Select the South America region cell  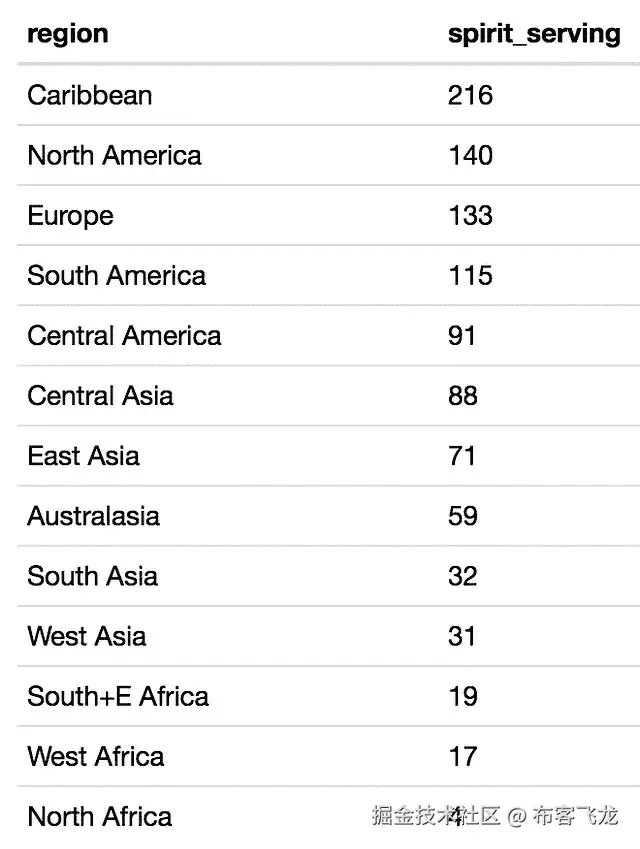coord(116,276)
